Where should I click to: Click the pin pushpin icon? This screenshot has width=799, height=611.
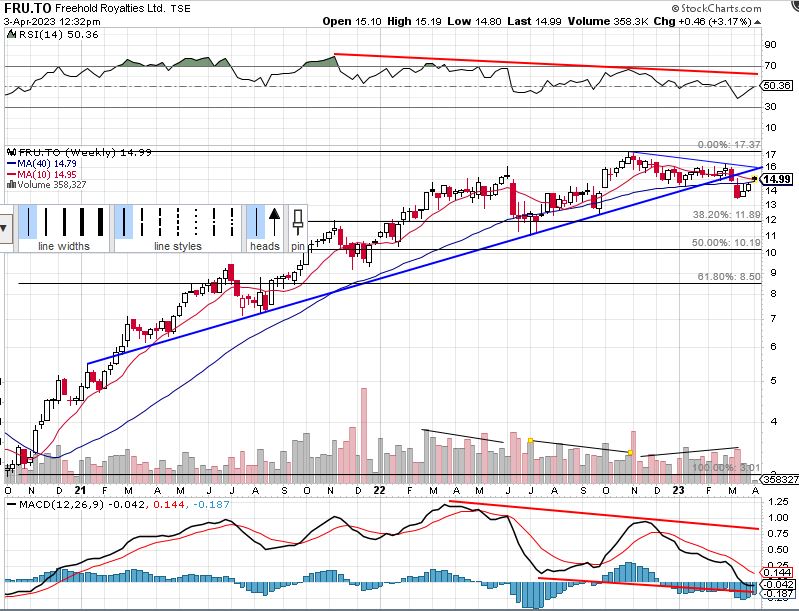coord(298,222)
